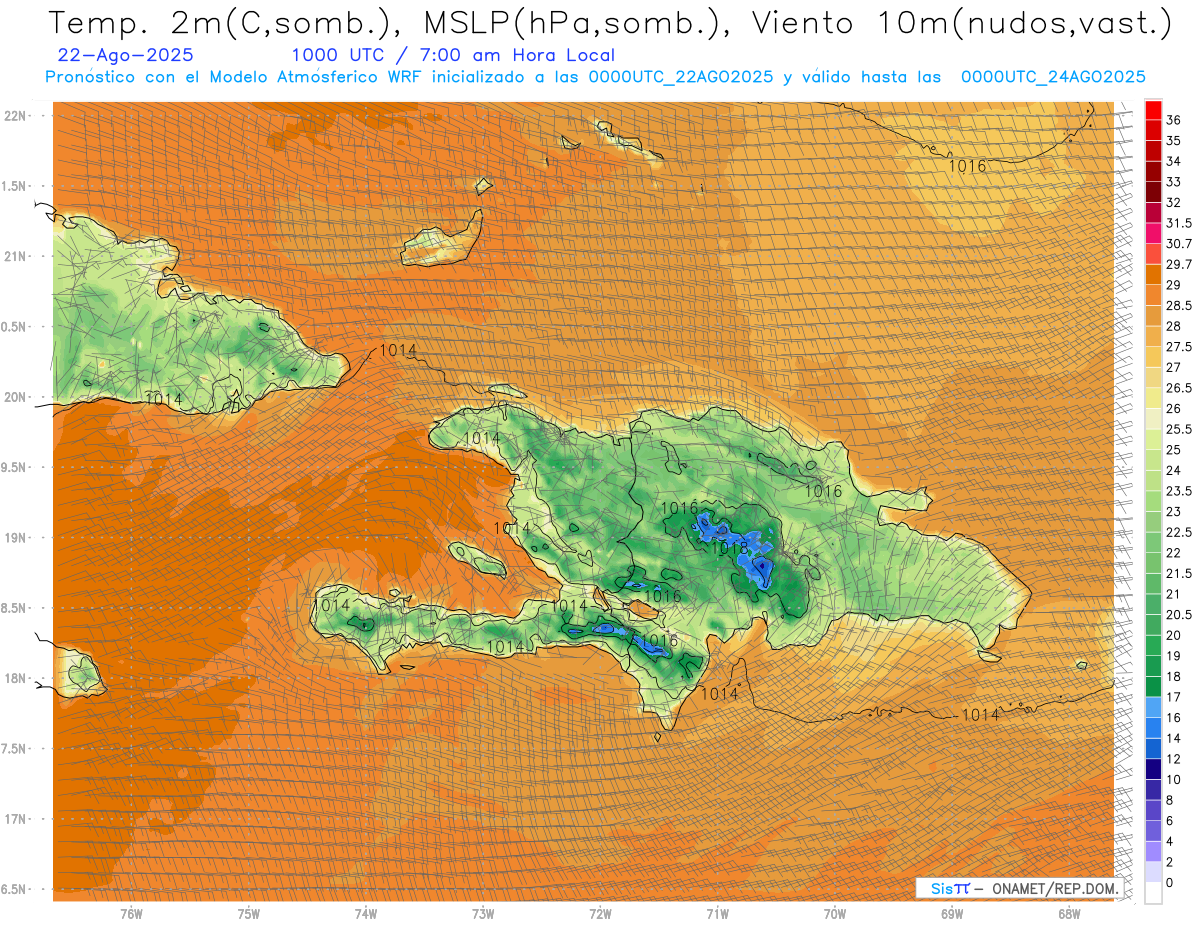
Task: Click the legend value "16"
Action: pyautogui.click(x=1173, y=717)
